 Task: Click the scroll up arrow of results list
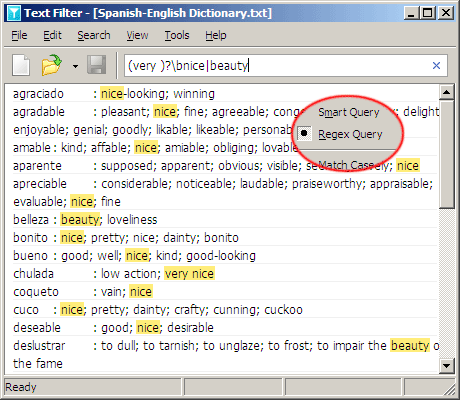coord(446,92)
